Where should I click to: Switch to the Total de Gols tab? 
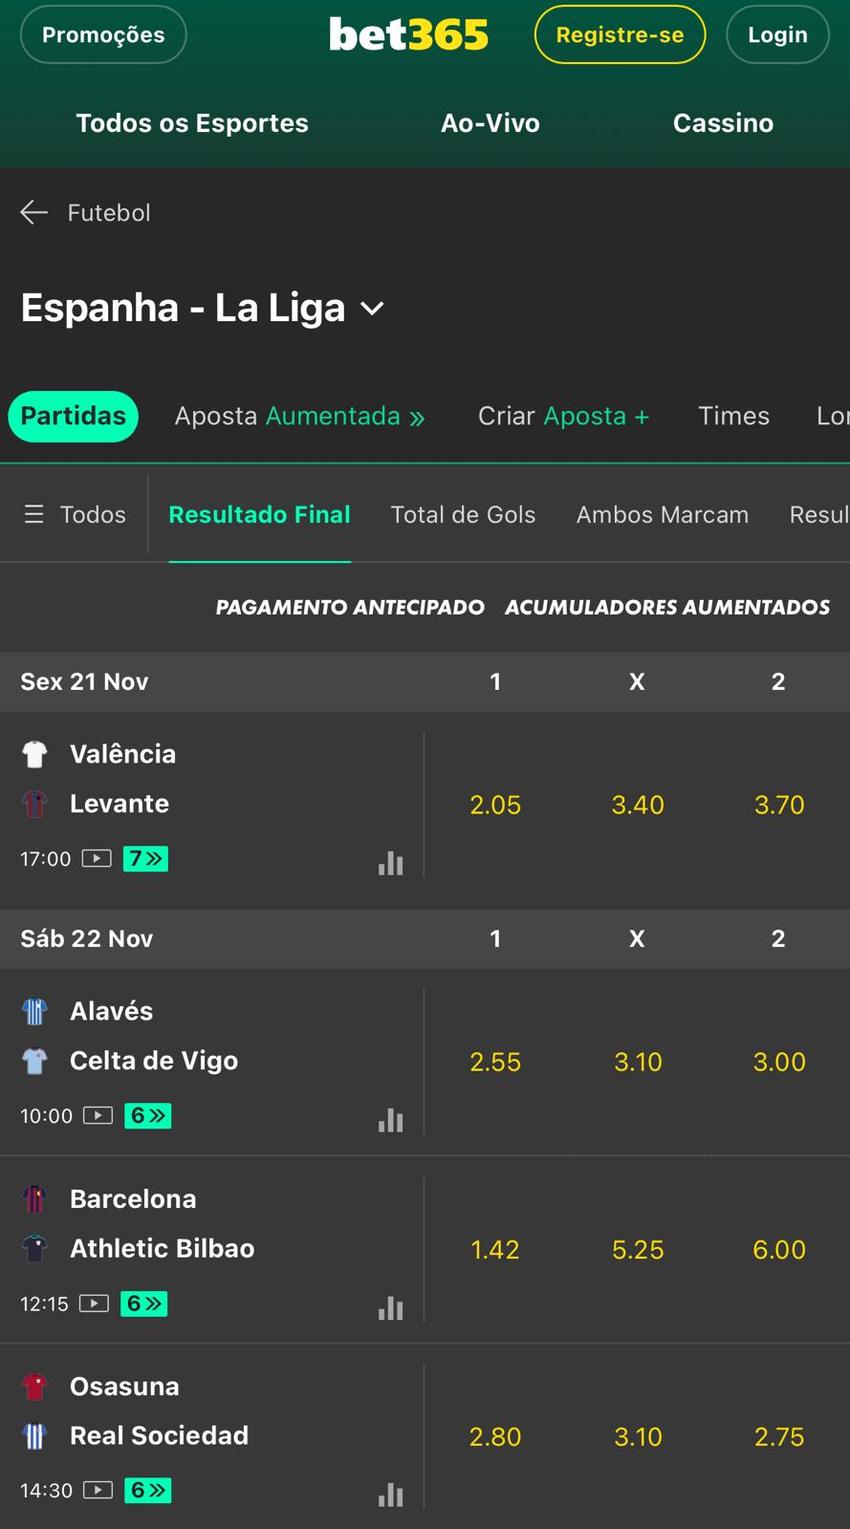(463, 513)
